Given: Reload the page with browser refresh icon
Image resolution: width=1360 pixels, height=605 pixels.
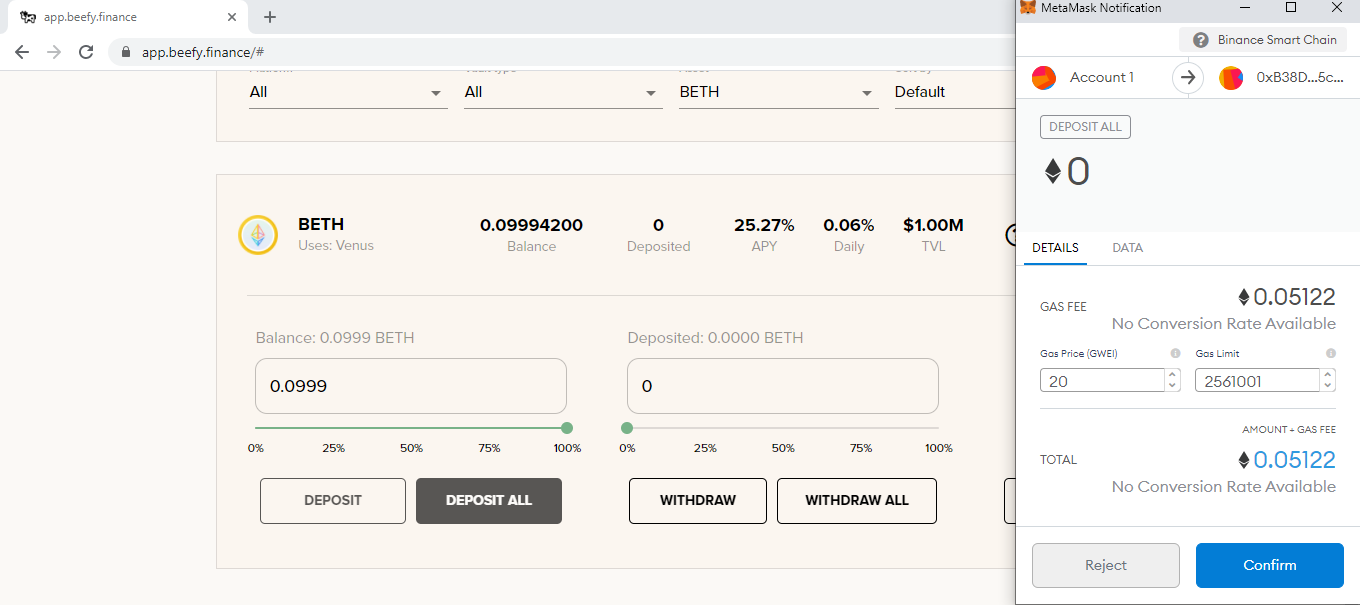Looking at the screenshot, I should click(86, 52).
